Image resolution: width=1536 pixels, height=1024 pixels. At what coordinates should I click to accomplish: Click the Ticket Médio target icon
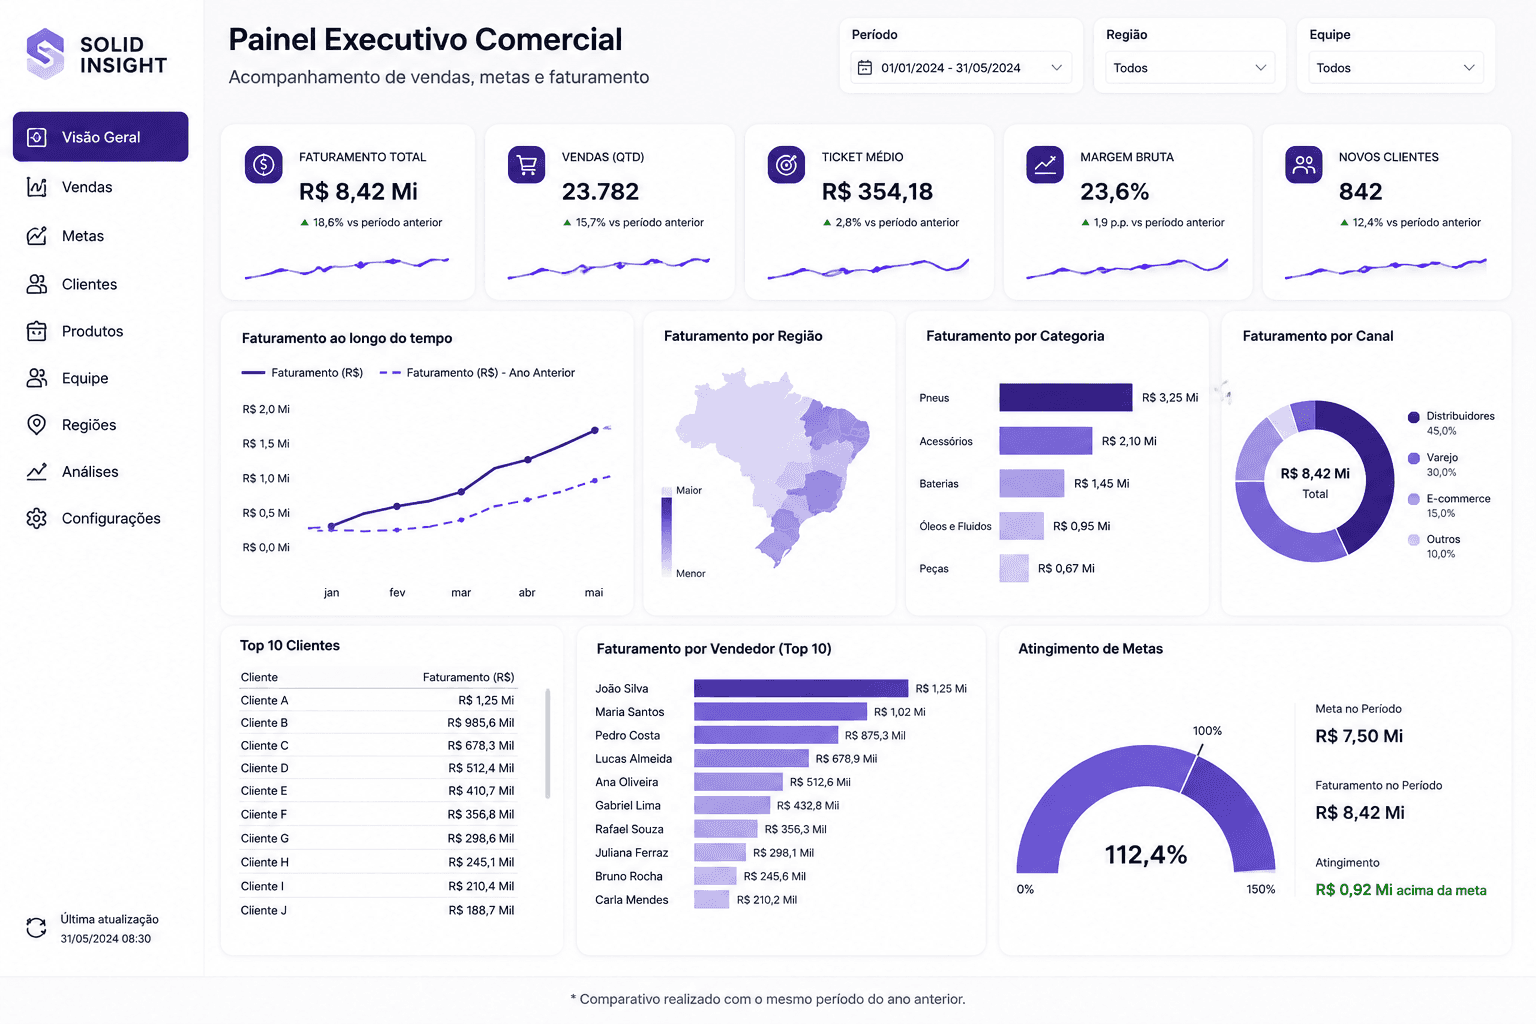(786, 164)
